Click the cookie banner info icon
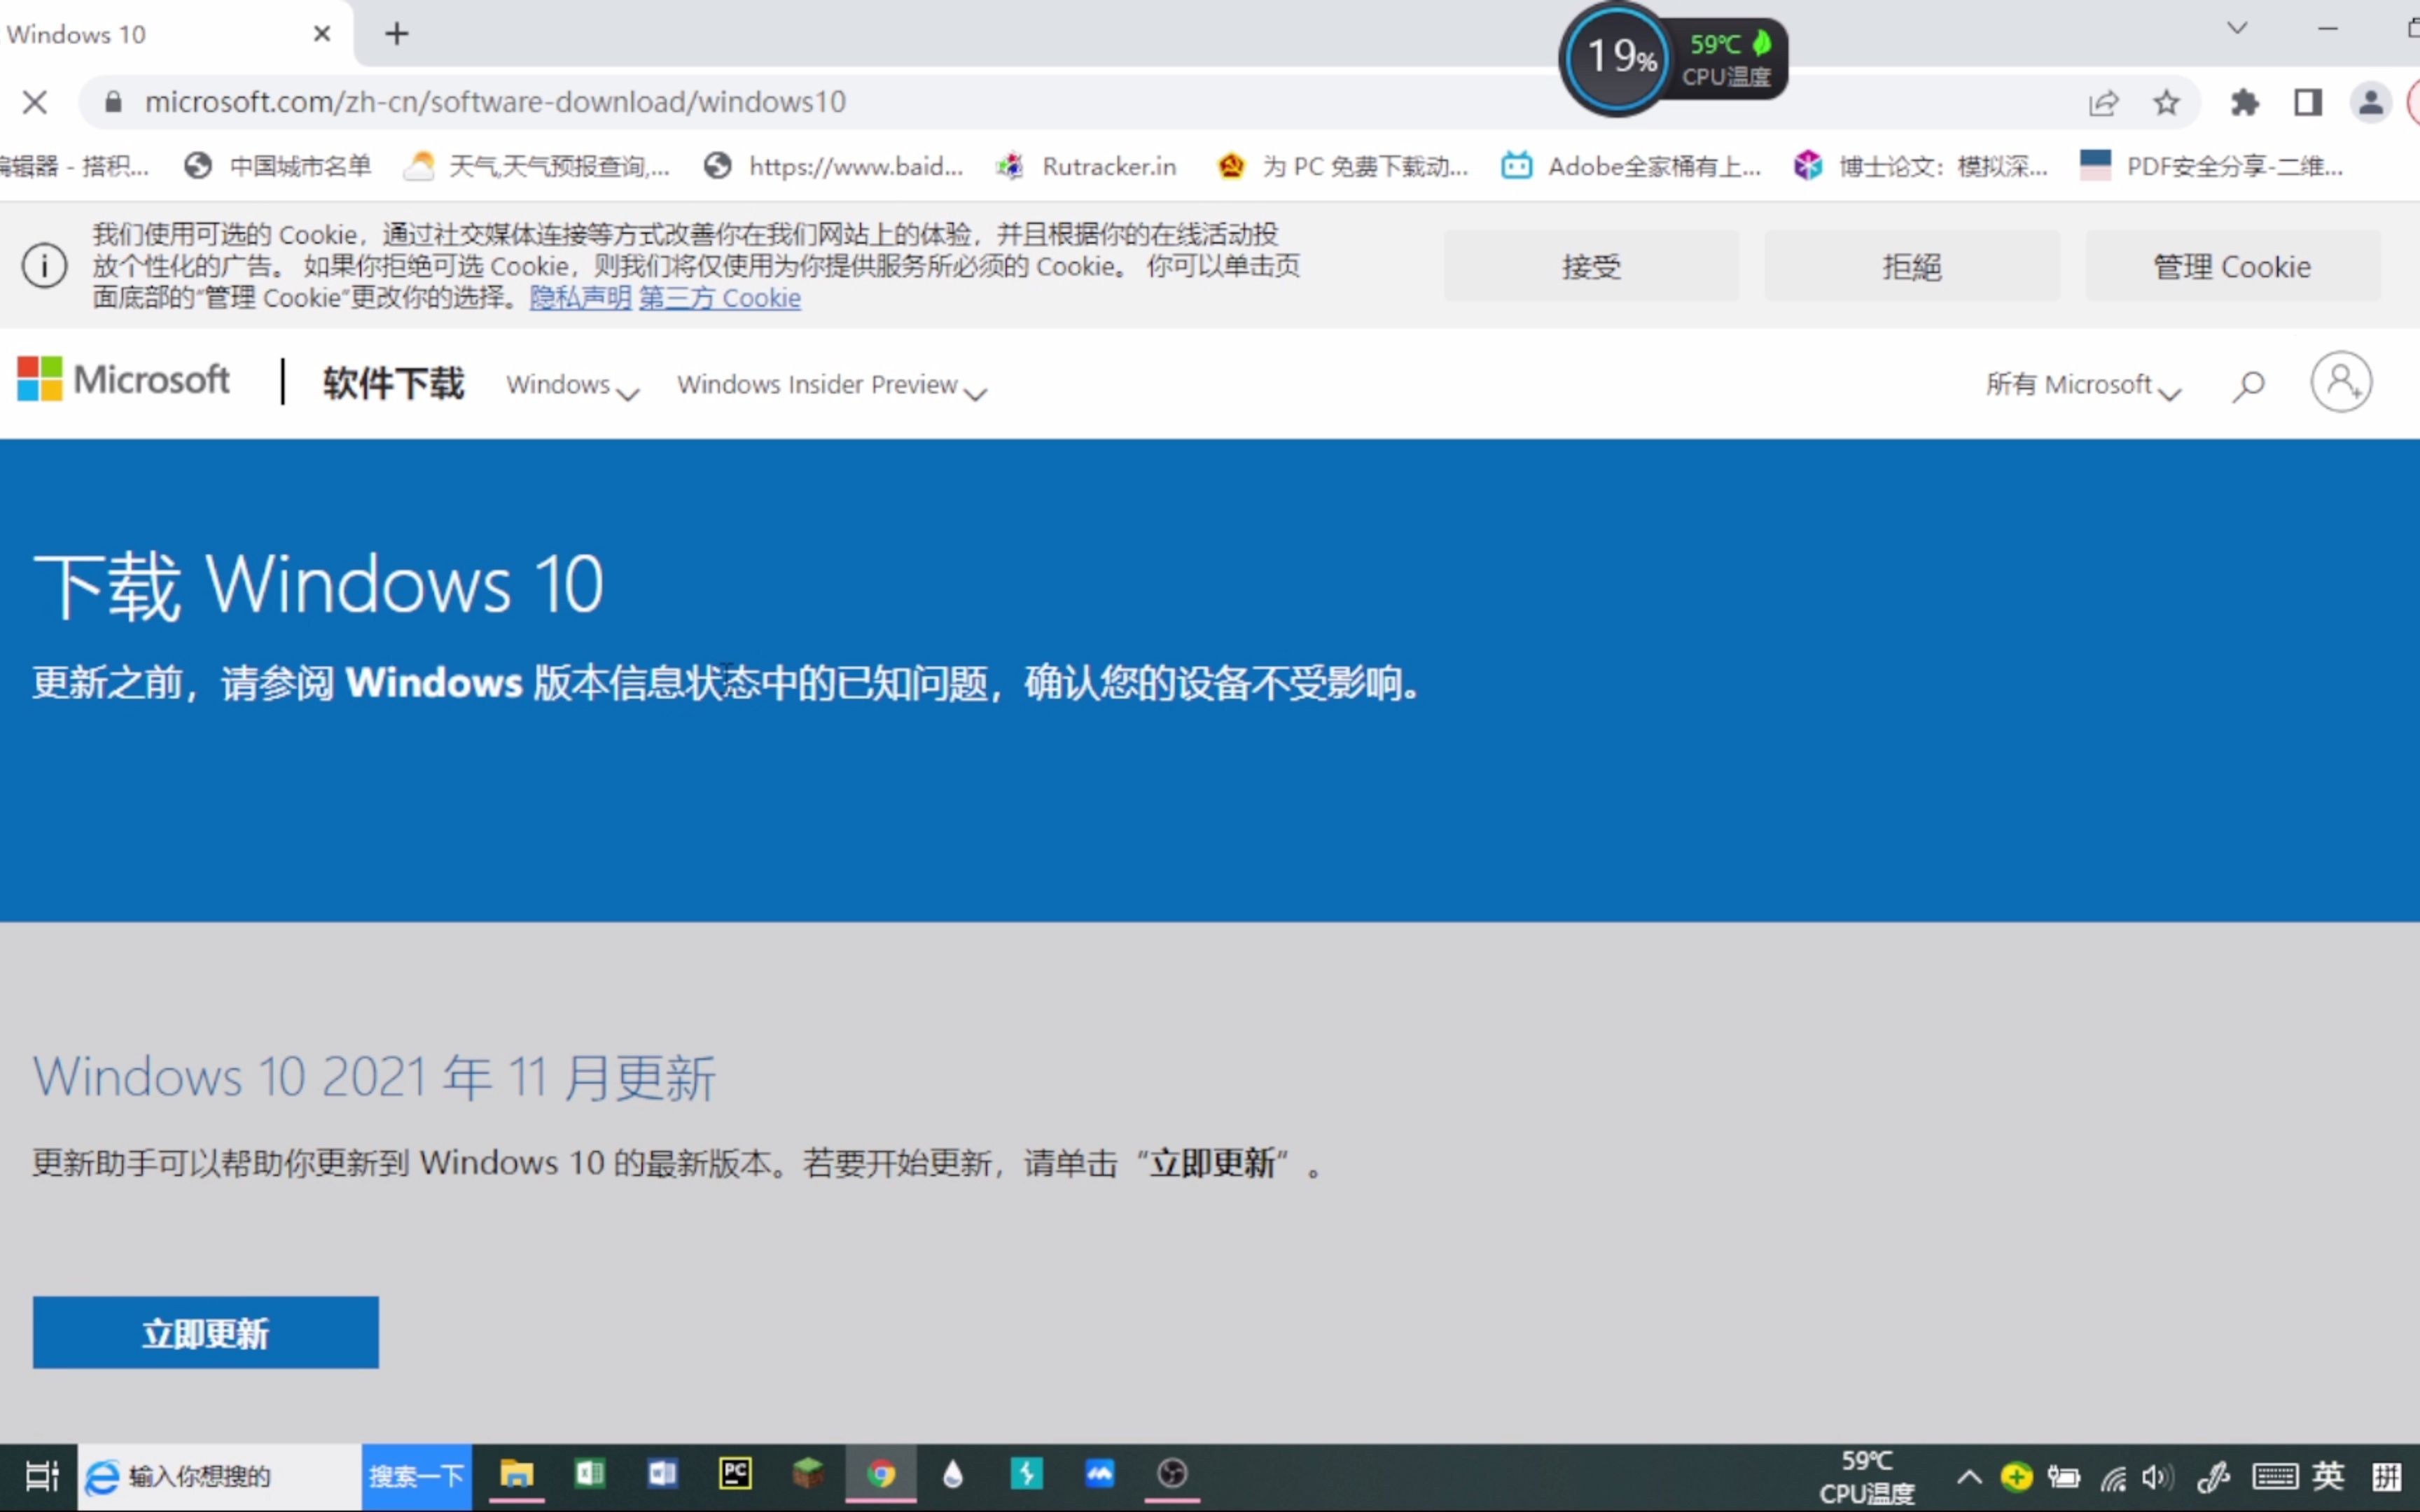The width and height of the screenshot is (2420, 1512). [44, 266]
